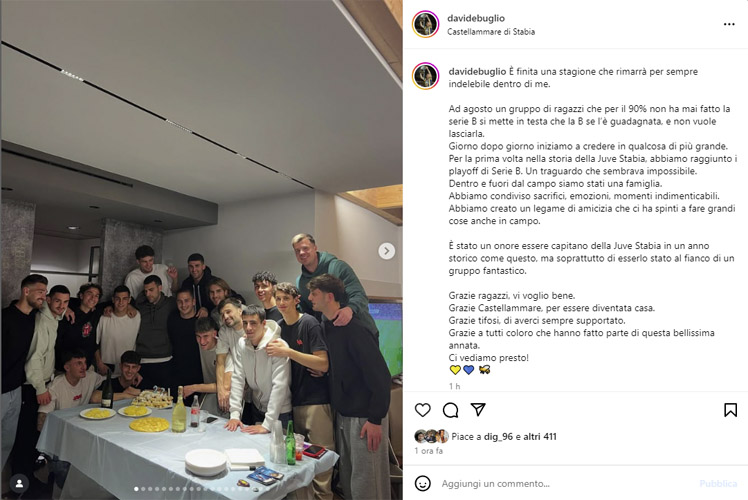Viewport: 748px width, 500px height.
Task: Click davidebuglio username in caption
Action: click(x=477, y=72)
